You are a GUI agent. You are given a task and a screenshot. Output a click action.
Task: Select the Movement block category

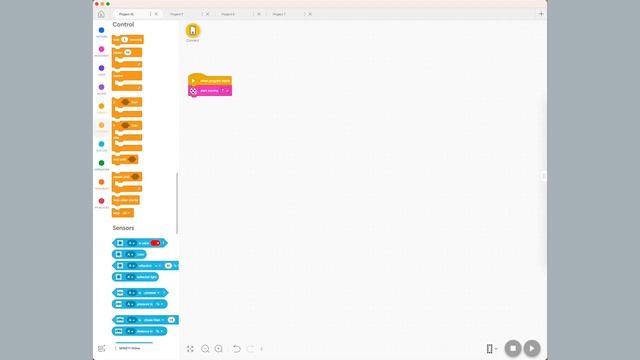point(101,51)
